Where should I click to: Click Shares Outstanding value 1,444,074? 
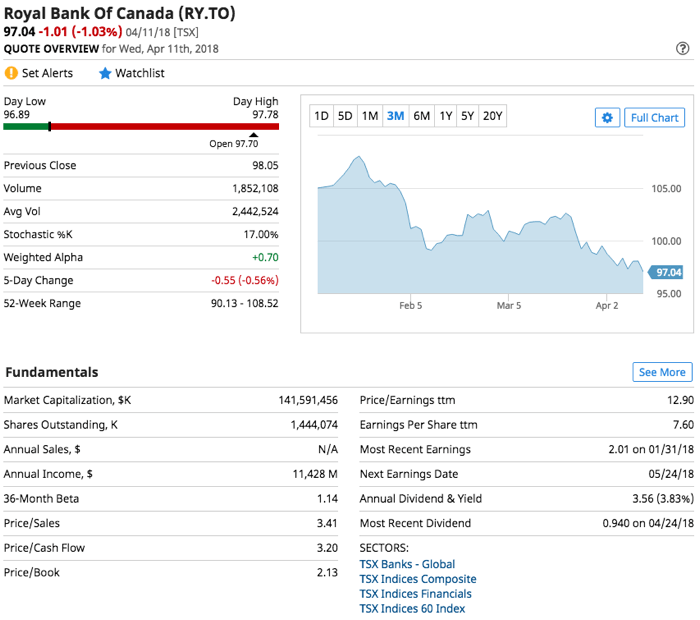tap(314, 425)
